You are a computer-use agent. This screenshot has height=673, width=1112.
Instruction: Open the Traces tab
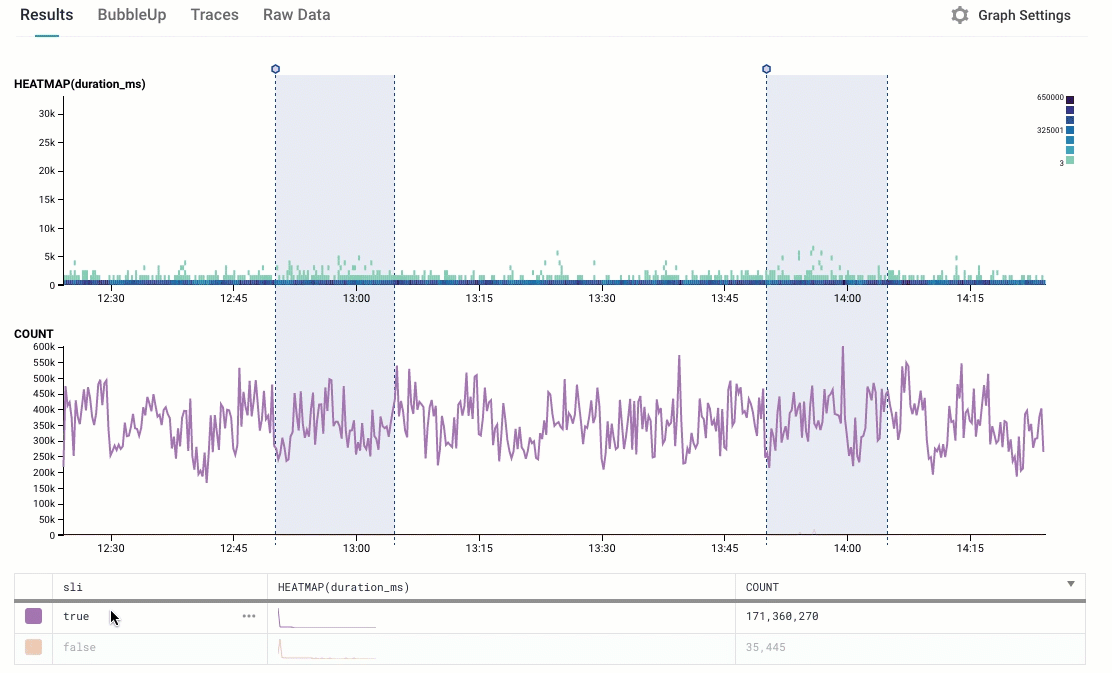click(x=214, y=15)
